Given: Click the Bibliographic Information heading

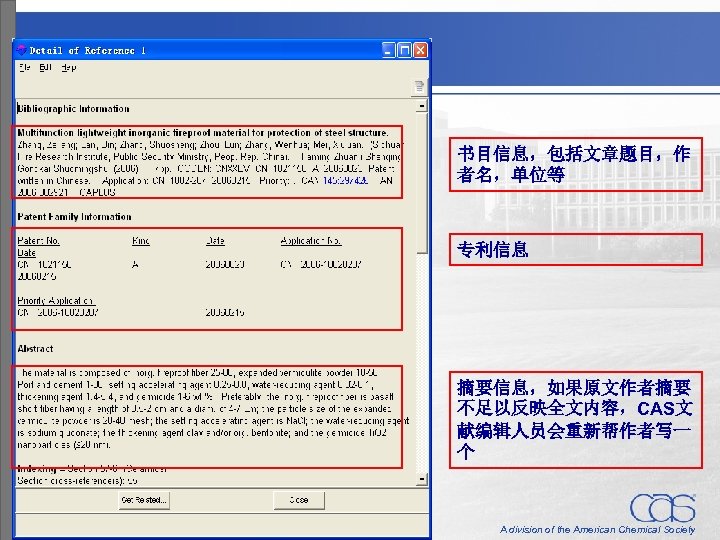Looking at the screenshot, I should (x=73, y=109).
